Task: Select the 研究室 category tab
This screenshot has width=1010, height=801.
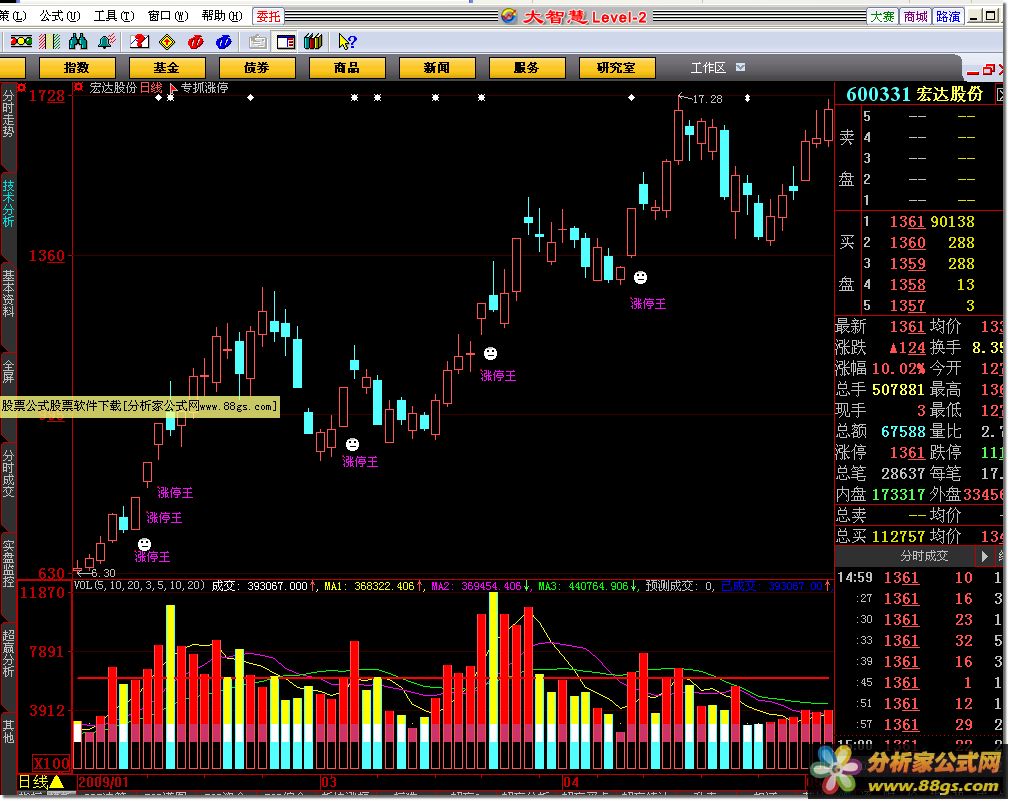Action: pos(616,68)
